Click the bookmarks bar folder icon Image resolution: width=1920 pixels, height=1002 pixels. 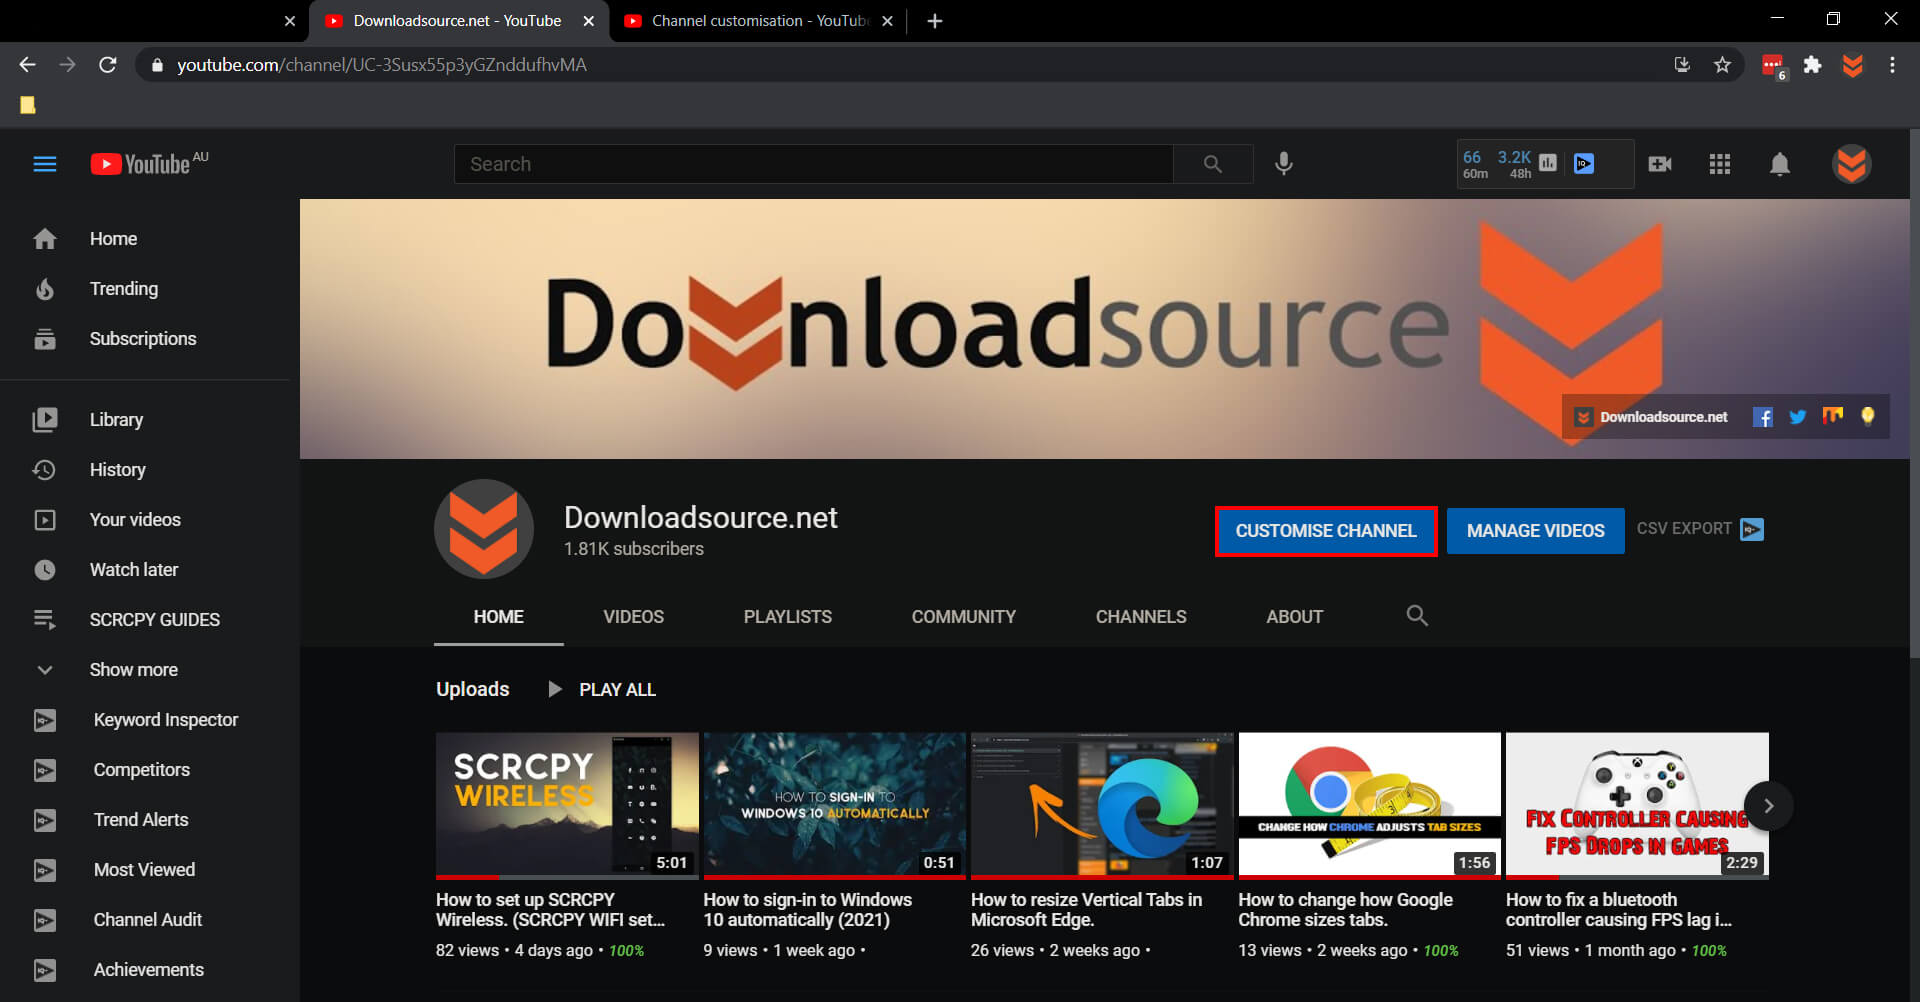pos(28,105)
